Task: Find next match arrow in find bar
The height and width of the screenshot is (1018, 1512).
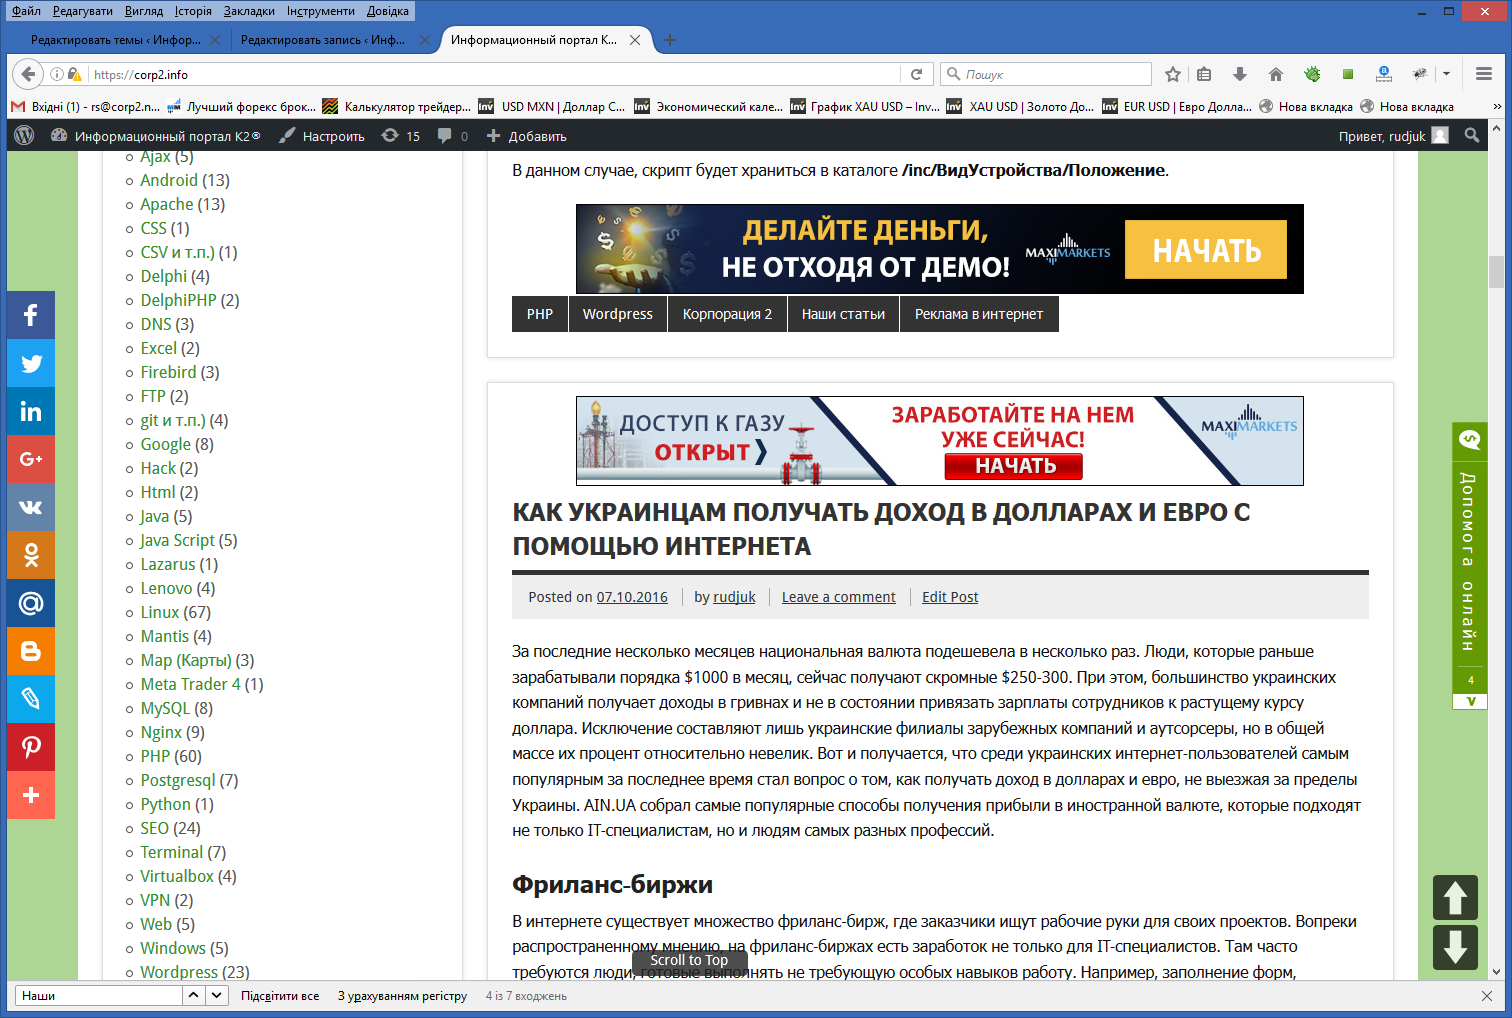Action: pyautogui.click(x=217, y=995)
